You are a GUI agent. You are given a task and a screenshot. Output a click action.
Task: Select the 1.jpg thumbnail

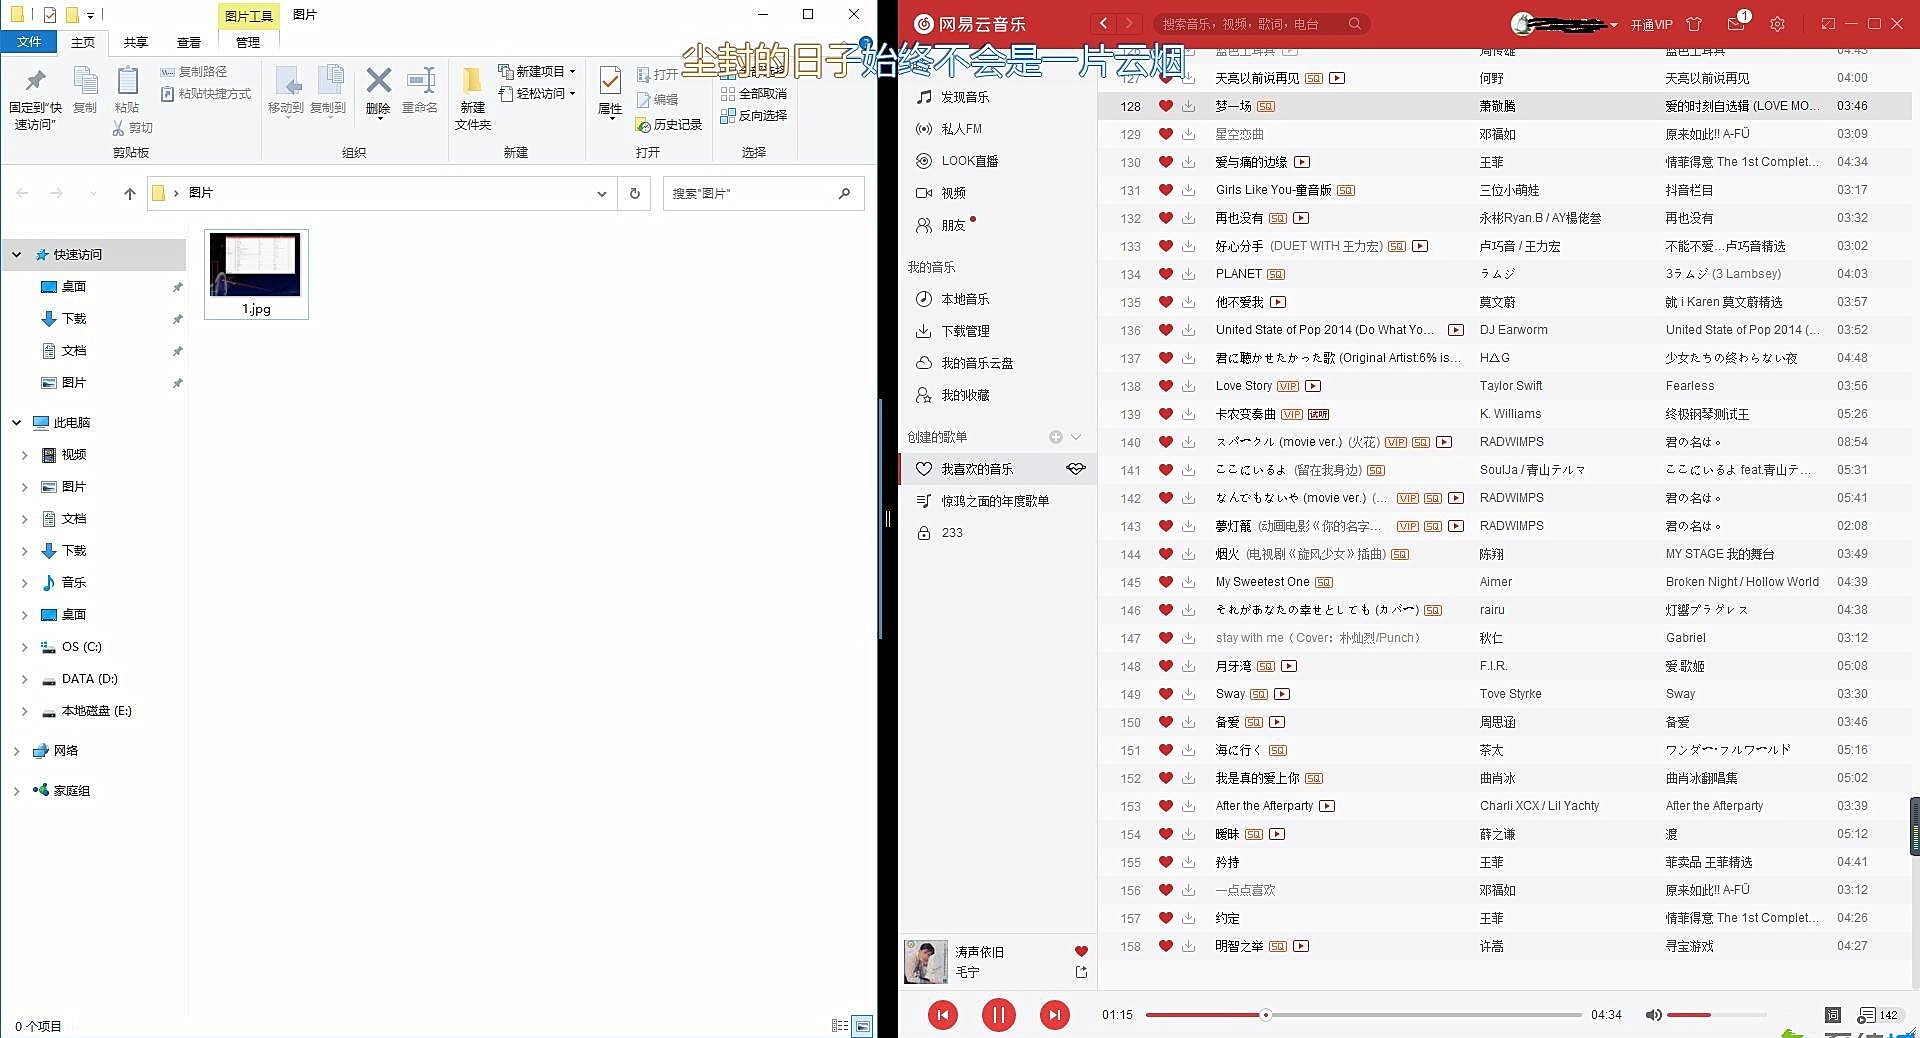255,265
